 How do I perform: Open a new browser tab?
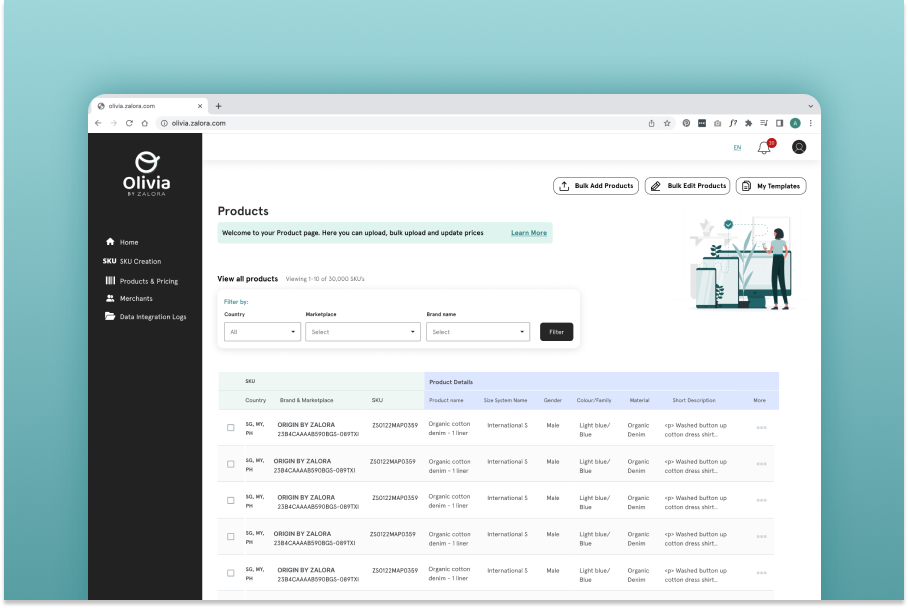click(218, 106)
